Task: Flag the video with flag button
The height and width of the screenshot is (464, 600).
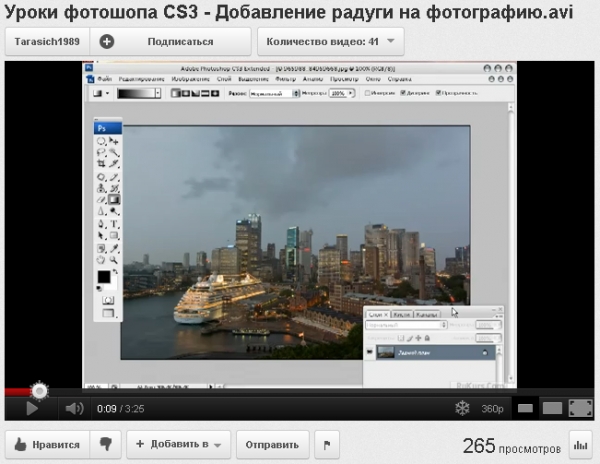Action: tap(327, 444)
